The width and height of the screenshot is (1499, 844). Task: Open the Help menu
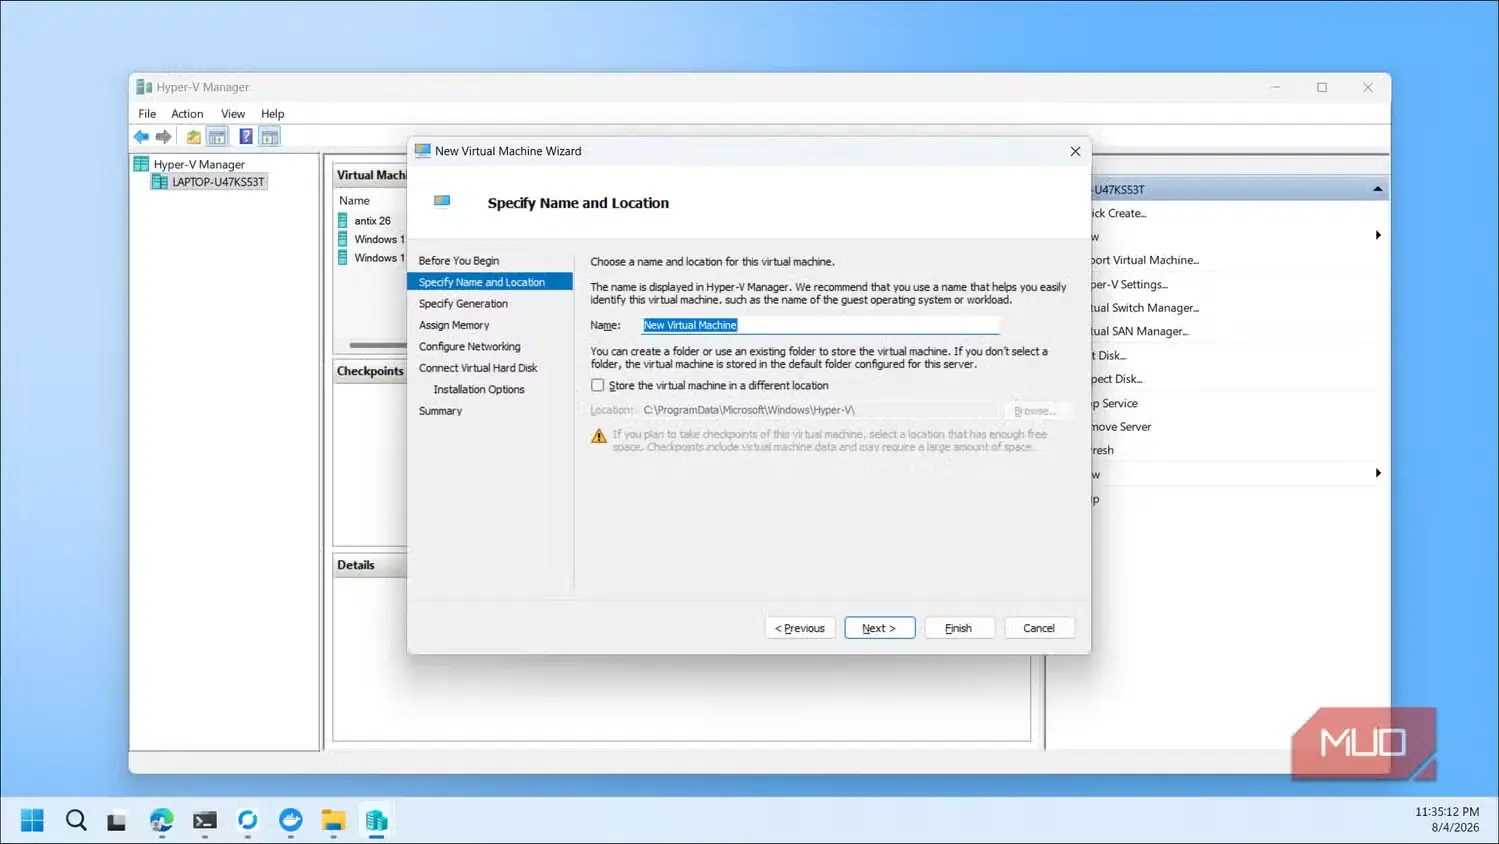pyautogui.click(x=273, y=114)
